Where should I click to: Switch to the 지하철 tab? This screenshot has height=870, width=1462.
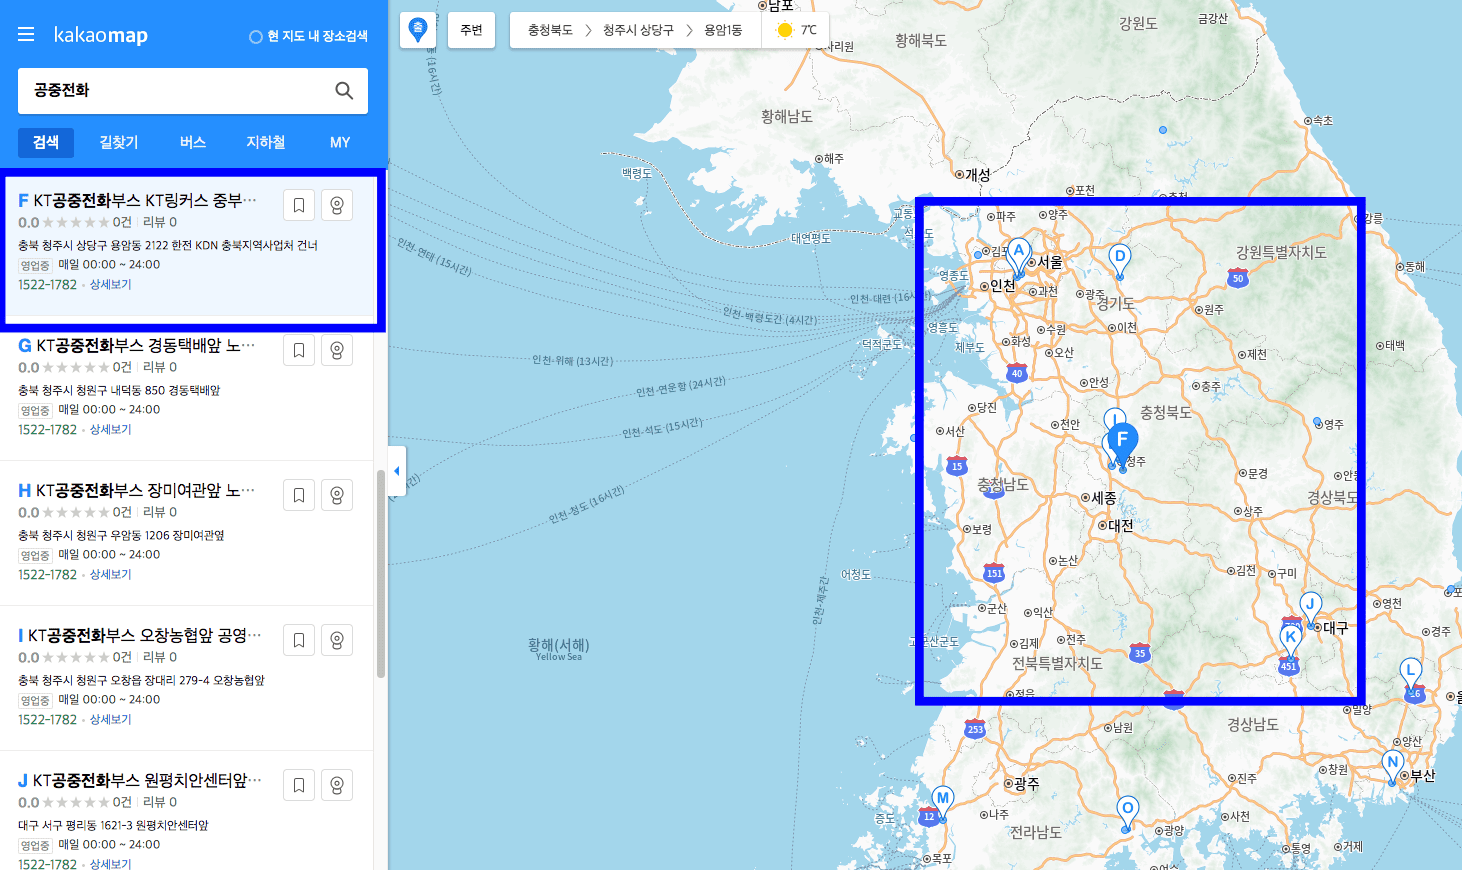[x=266, y=142]
